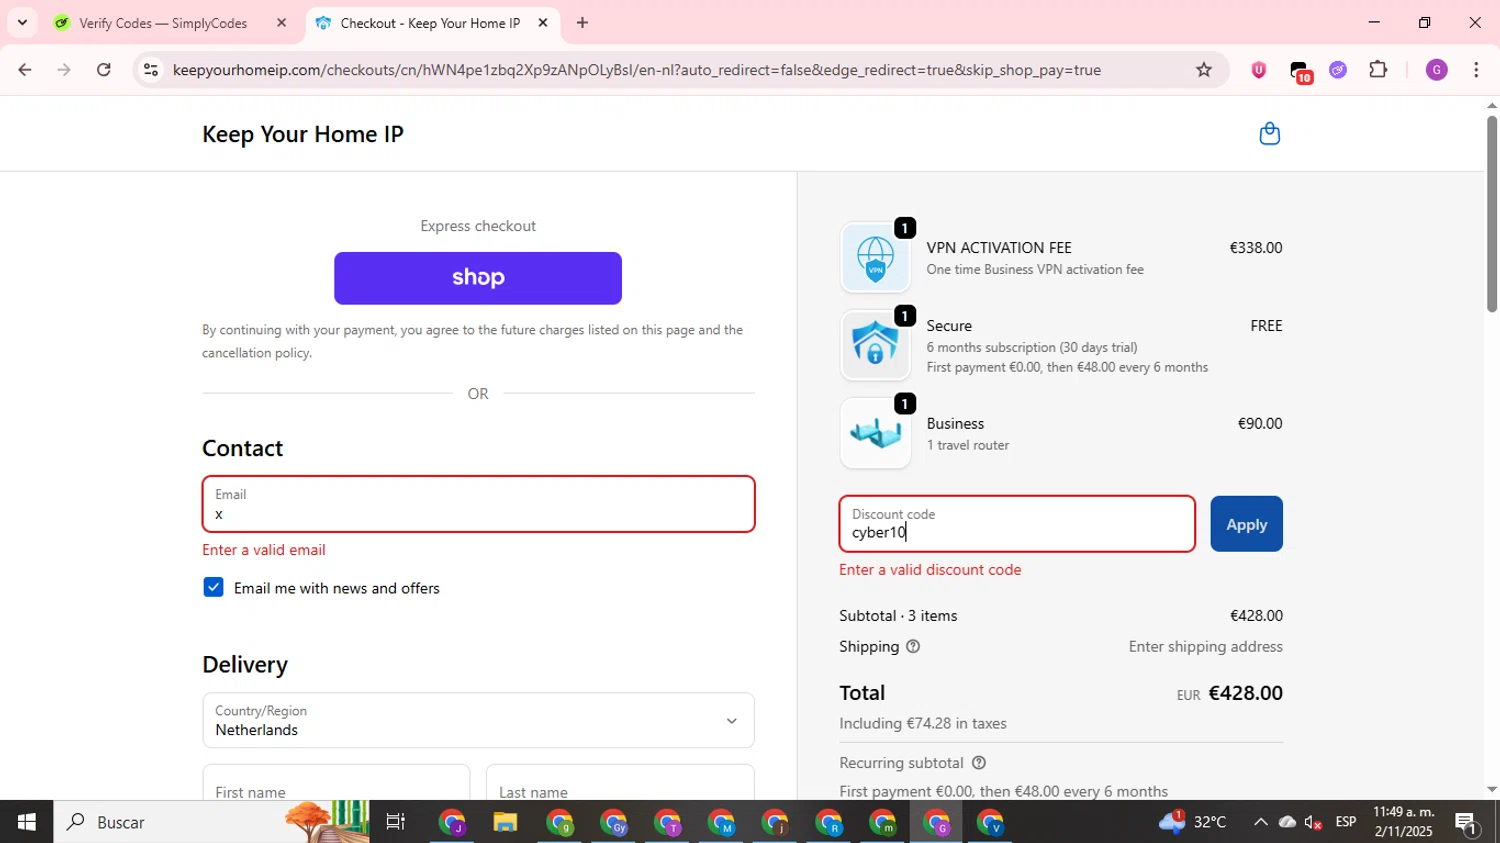The image size is (1500, 843).
Task: Switch to the Verify Codes SimplyCodes tab
Action: pos(162,23)
